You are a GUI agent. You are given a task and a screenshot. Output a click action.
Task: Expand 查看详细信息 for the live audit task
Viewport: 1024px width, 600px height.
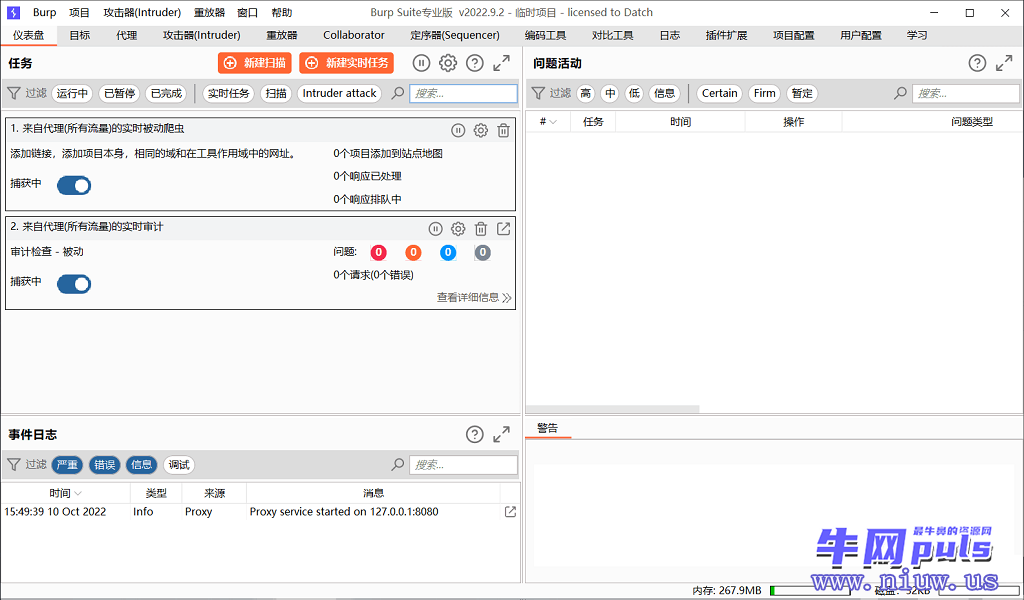pyautogui.click(x=474, y=298)
